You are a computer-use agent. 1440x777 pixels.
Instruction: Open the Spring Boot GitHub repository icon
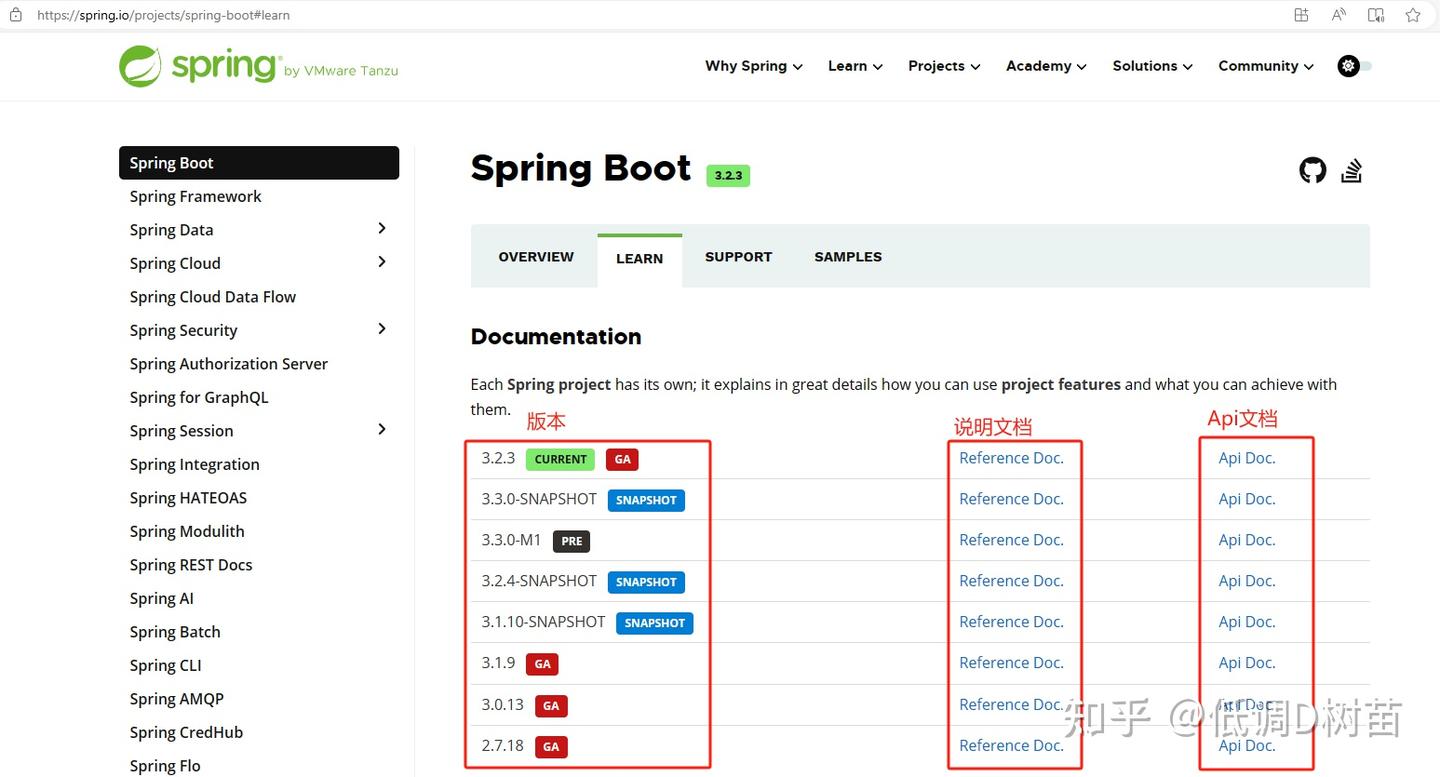1312,170
